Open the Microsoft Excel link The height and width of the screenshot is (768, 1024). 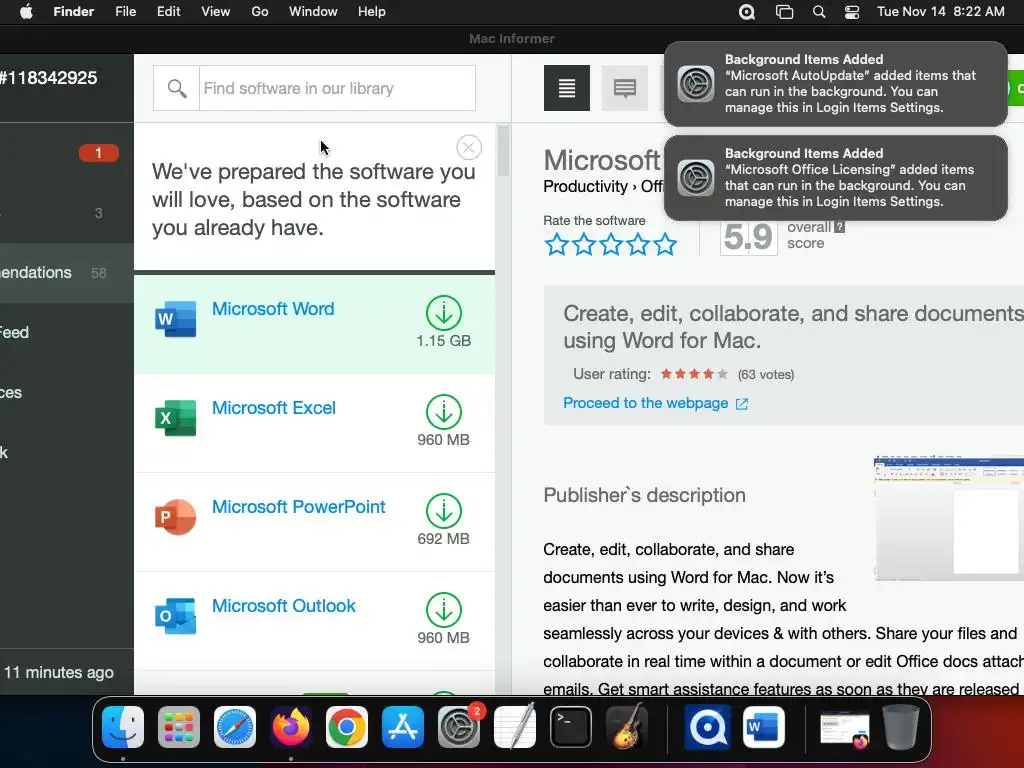274,408
